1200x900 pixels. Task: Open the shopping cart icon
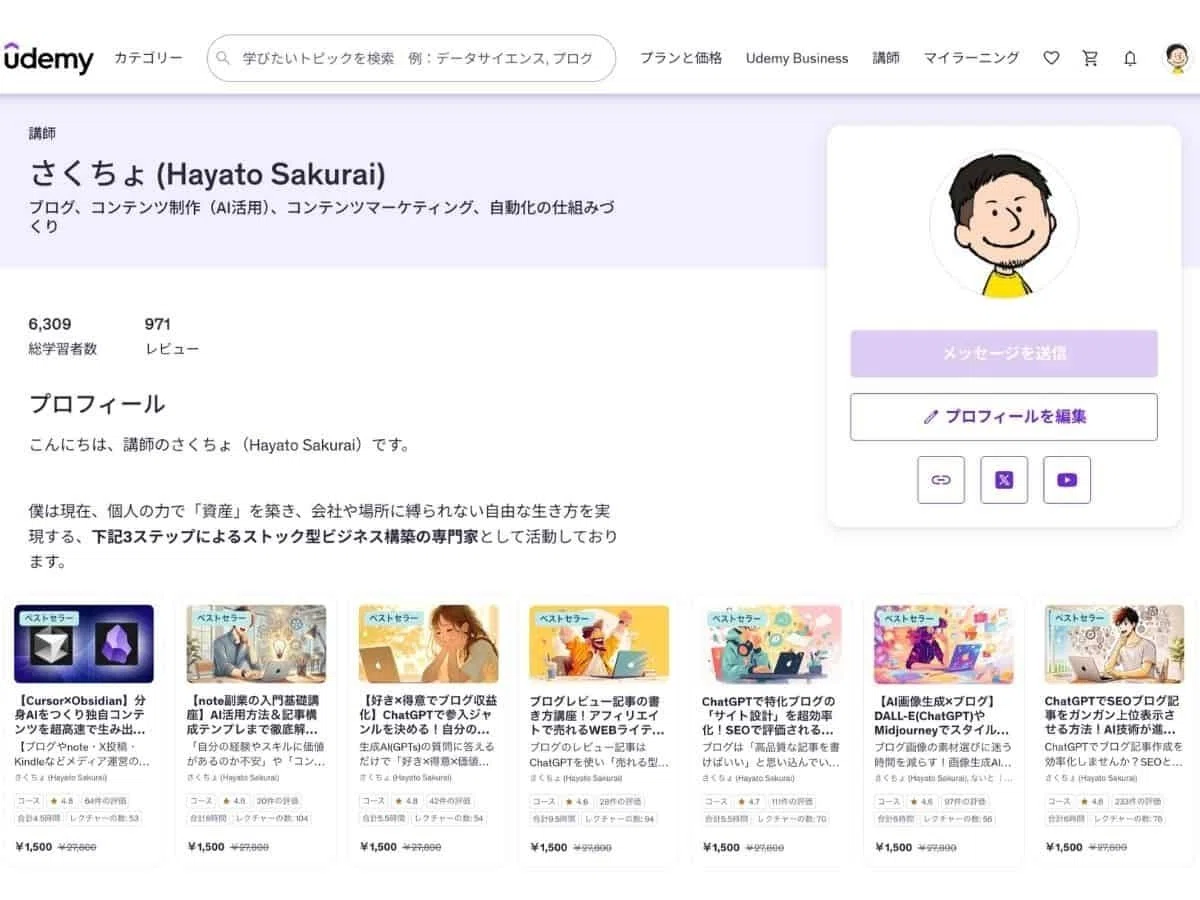[1090, 58]
